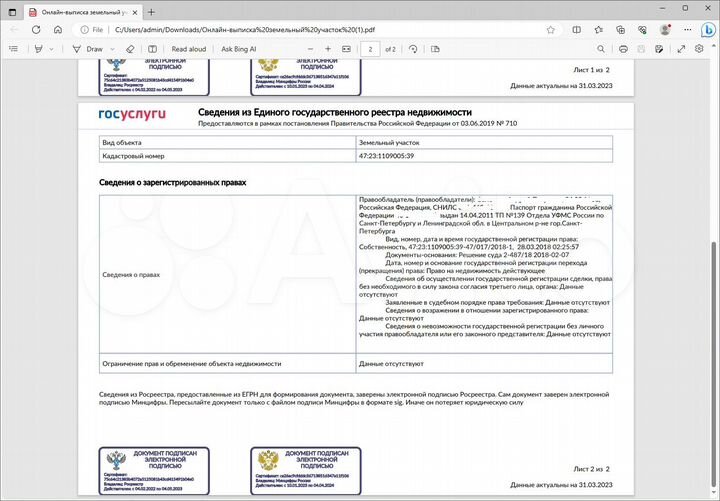The image size is (720, 501).
Task: Select the PDF Highlight tool
Action: pos(39,49)
